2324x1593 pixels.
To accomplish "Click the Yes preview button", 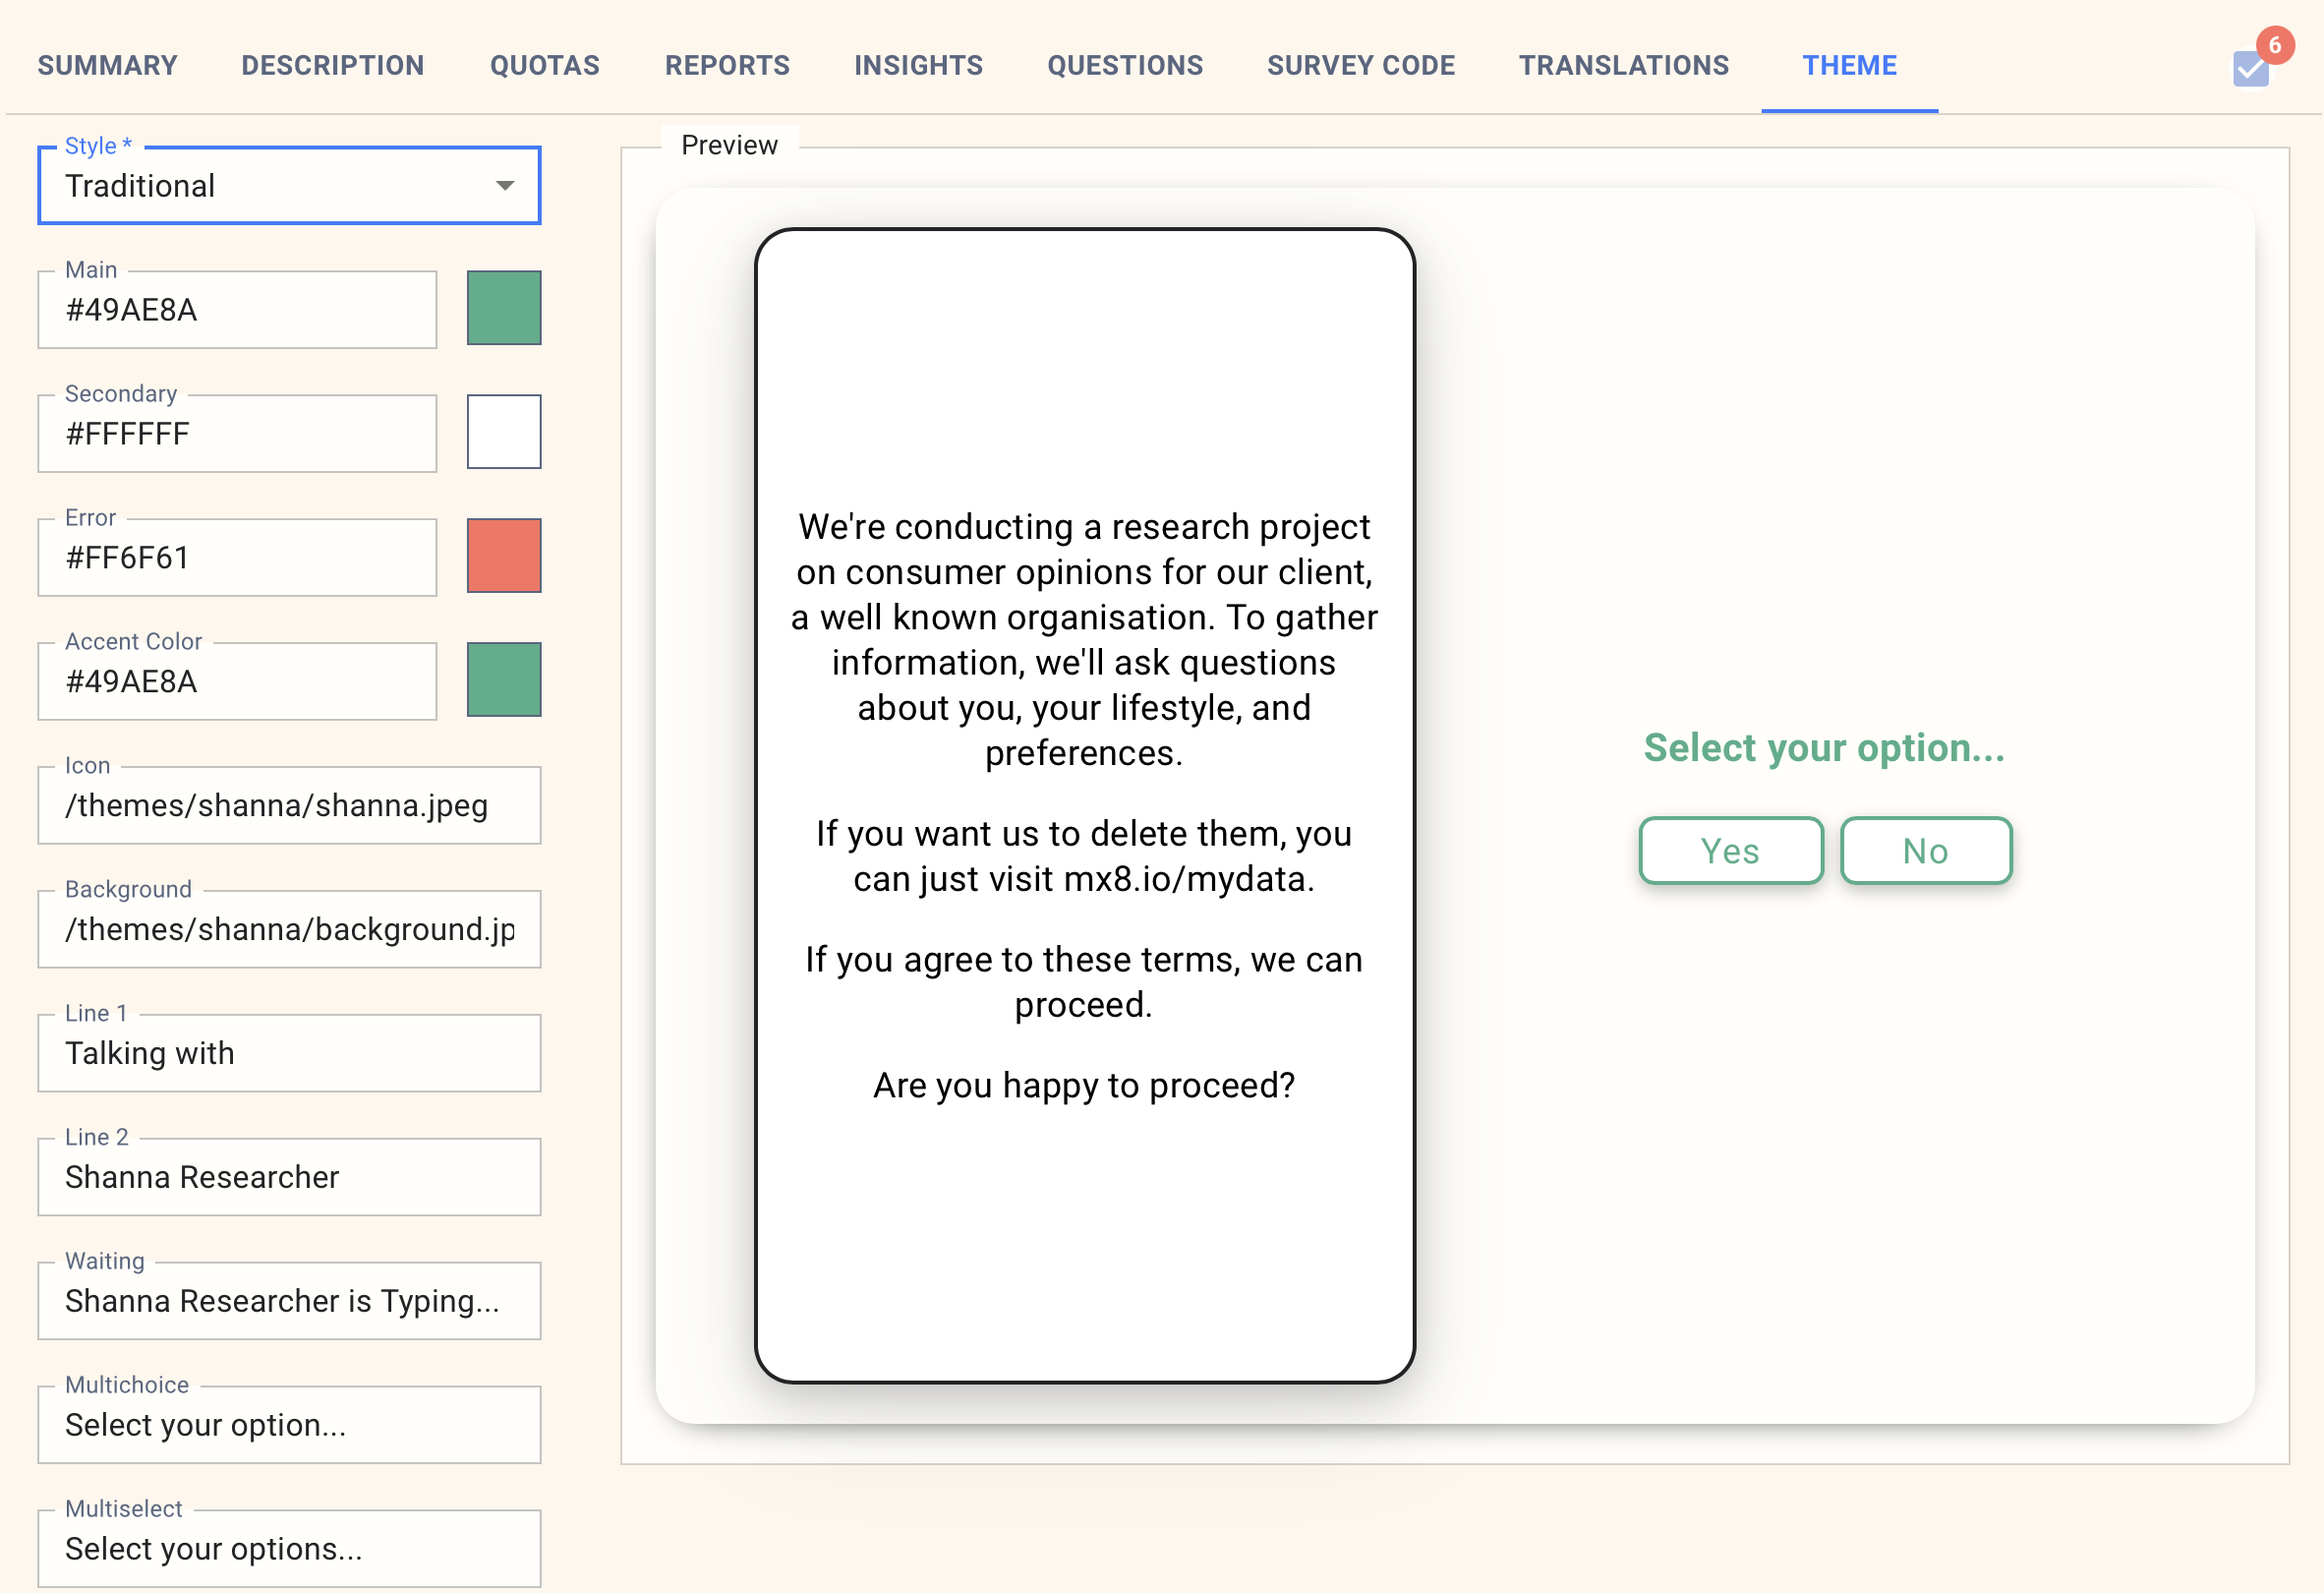I will tap(1730, 851).
